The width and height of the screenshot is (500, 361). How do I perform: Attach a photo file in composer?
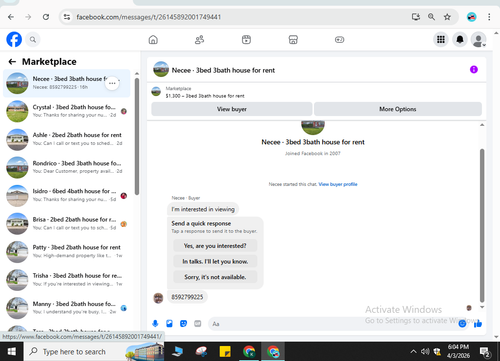(169, 323)
